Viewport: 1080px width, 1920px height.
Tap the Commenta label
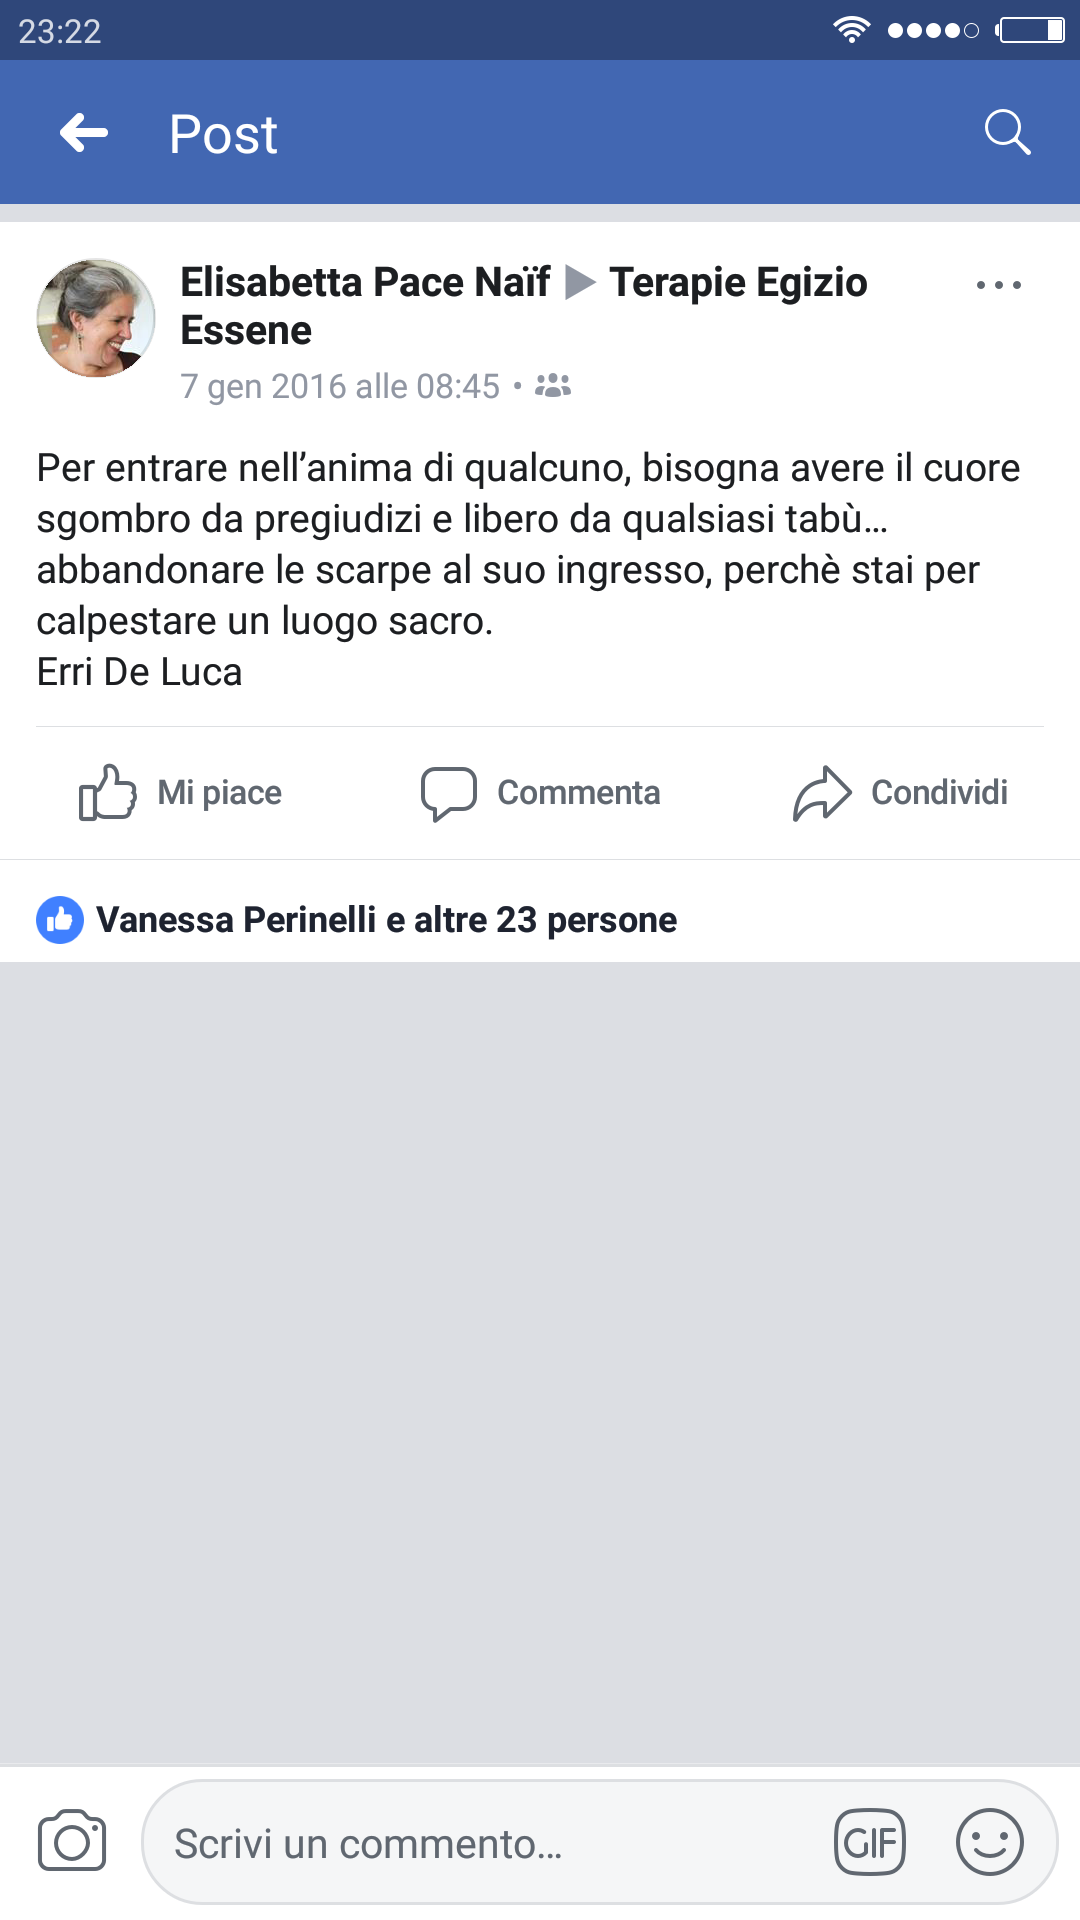pyautogui.click(x=579, y=793)
